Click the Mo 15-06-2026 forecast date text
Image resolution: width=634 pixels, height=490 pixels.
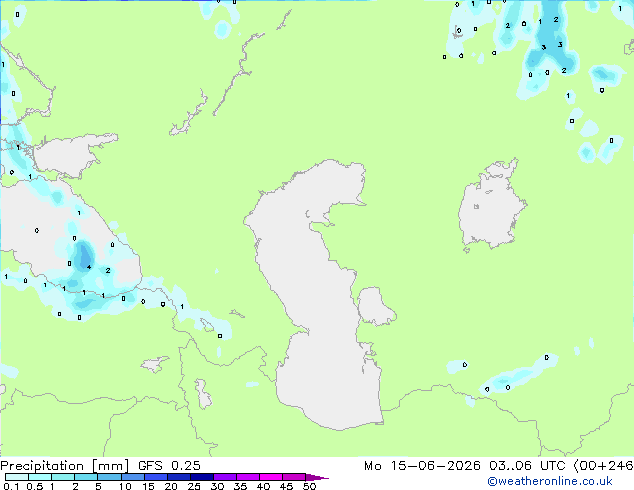click(422, 466)
